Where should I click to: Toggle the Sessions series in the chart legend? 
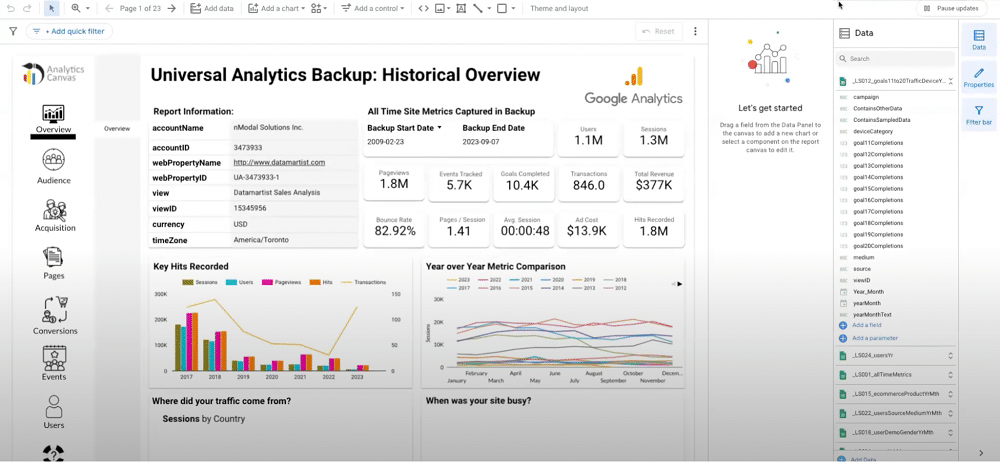pyautogui.click(x=200, y=282)
